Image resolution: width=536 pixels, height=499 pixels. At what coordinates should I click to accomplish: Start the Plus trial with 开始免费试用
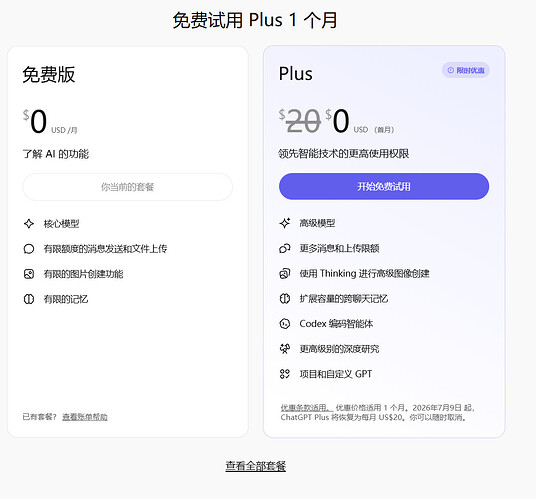point(384,187)
